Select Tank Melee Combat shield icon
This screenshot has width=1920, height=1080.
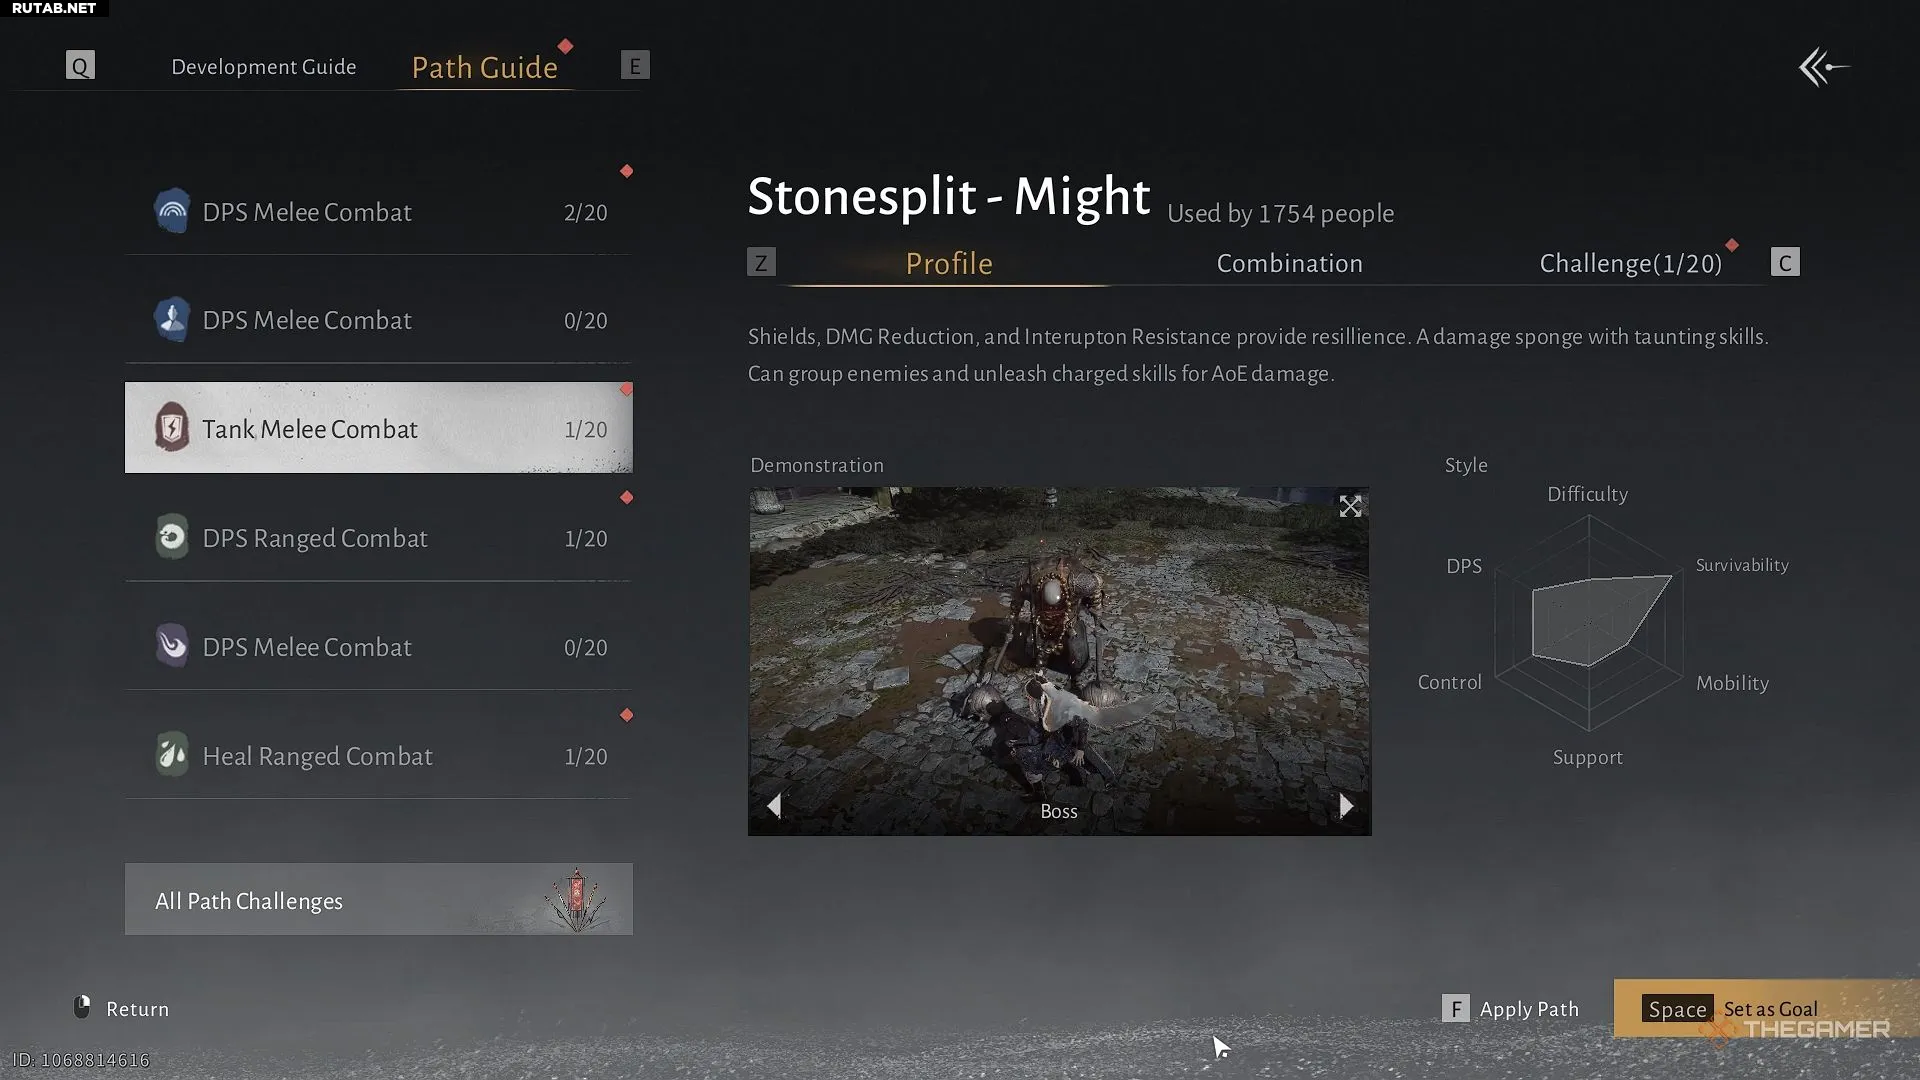click(x=172, y=428)
